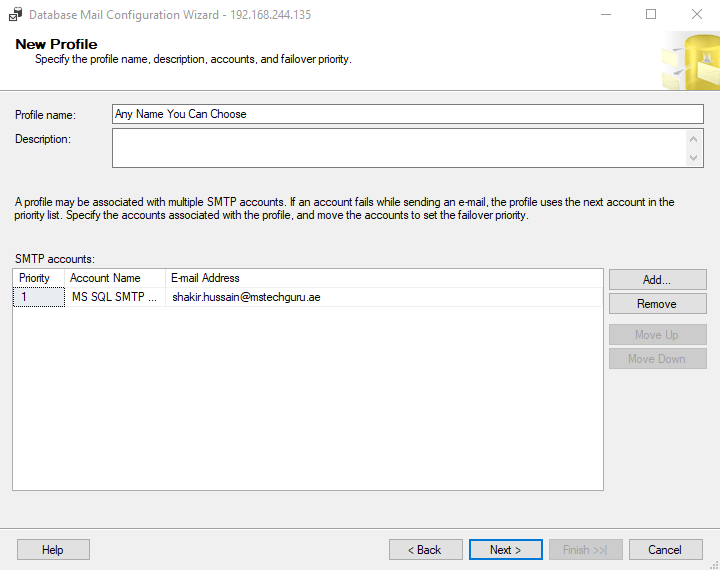720x570 pixels.
Task: Focus the Profile name text field
Action: click(x=408, y=114)
